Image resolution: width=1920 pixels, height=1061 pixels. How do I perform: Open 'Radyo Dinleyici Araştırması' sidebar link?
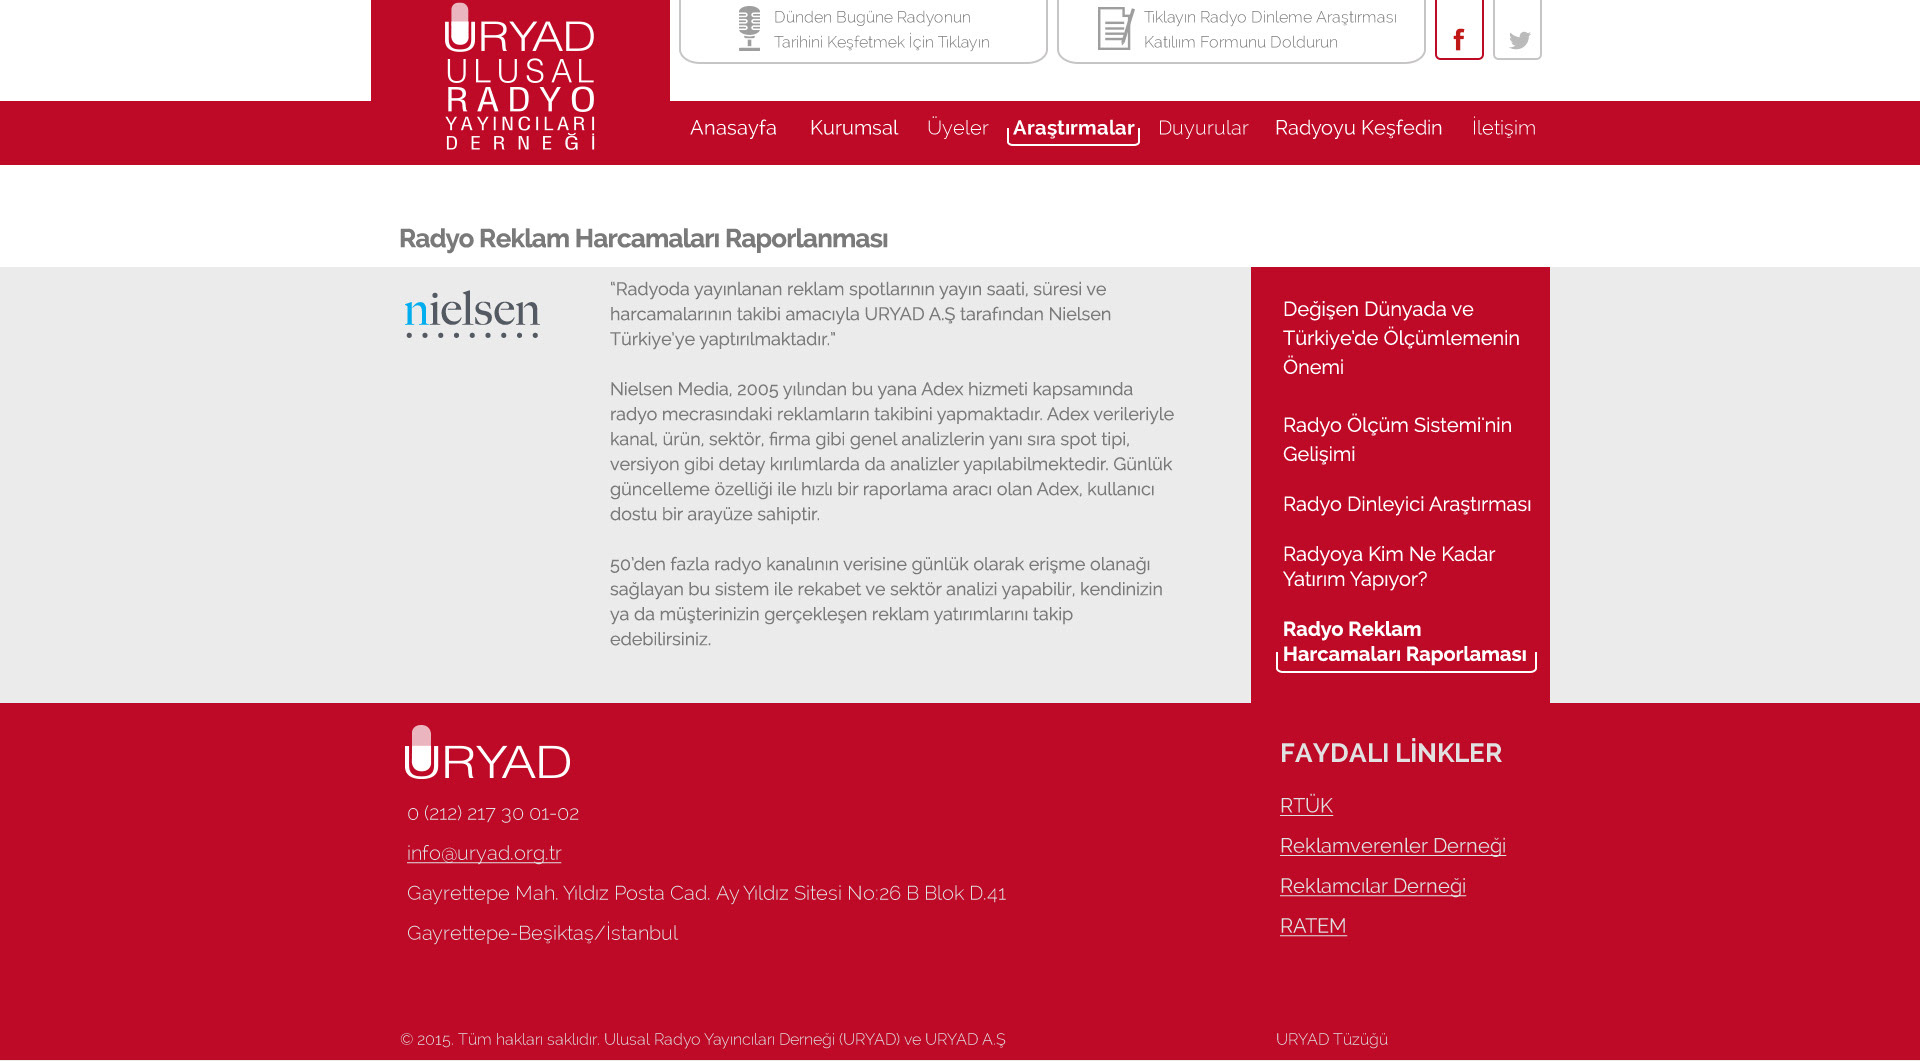tap(1407, 504)
